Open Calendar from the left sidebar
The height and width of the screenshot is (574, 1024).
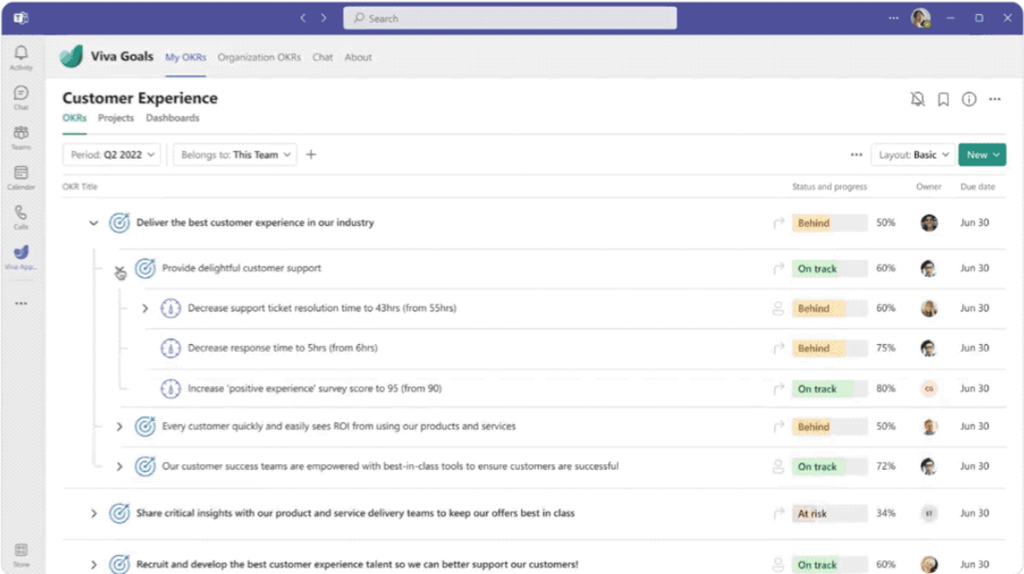coord(21,177)
